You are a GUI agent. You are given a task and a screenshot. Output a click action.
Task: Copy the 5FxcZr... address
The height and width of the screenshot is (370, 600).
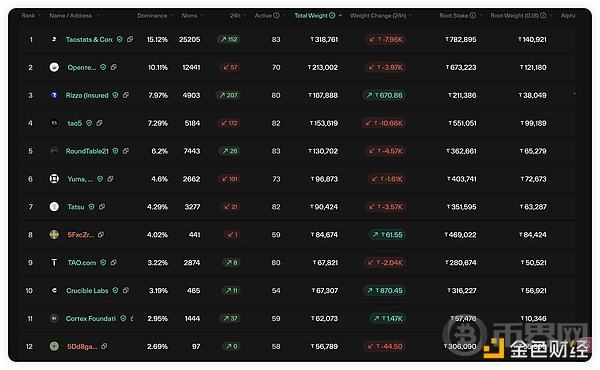pyautogui.click(x=101, y=235)
